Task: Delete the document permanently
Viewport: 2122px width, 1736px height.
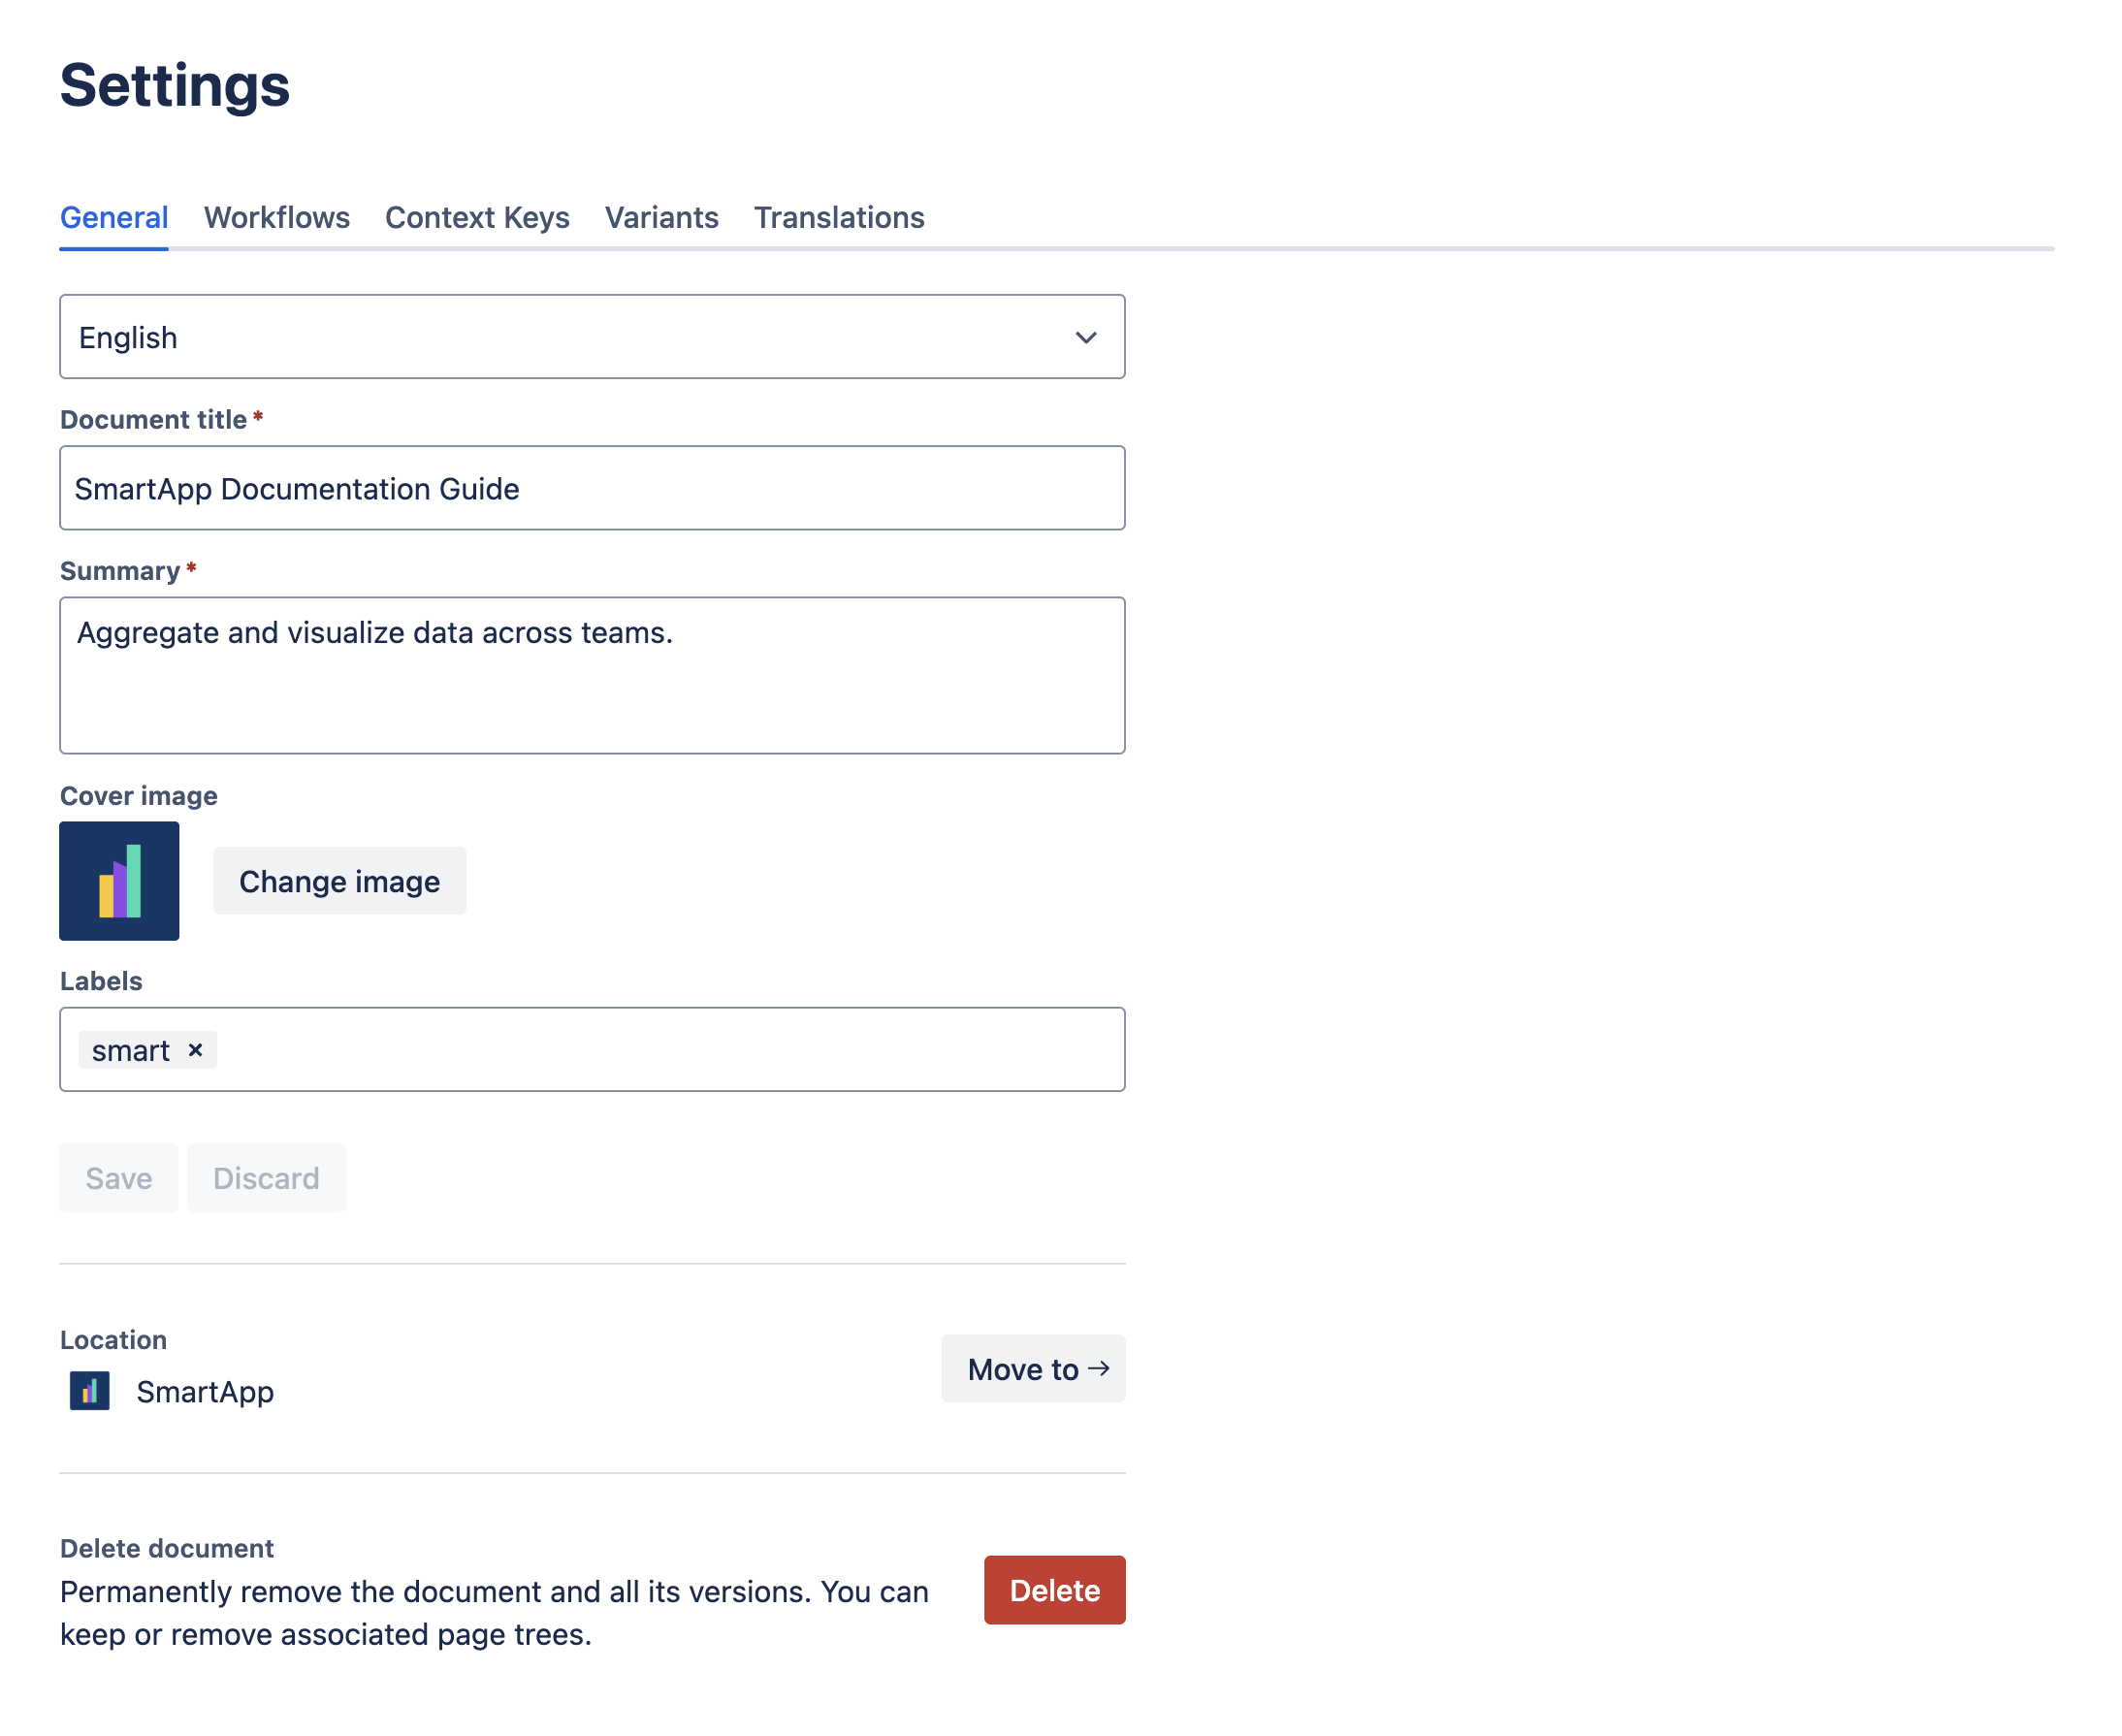Action: tap(1054, 1590)
